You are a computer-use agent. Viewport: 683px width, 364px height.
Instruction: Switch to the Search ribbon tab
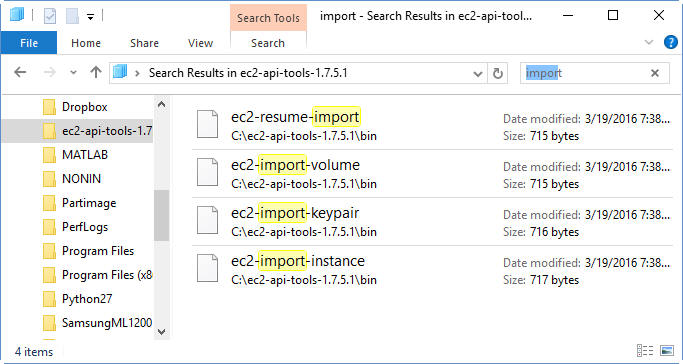[268, 43]
